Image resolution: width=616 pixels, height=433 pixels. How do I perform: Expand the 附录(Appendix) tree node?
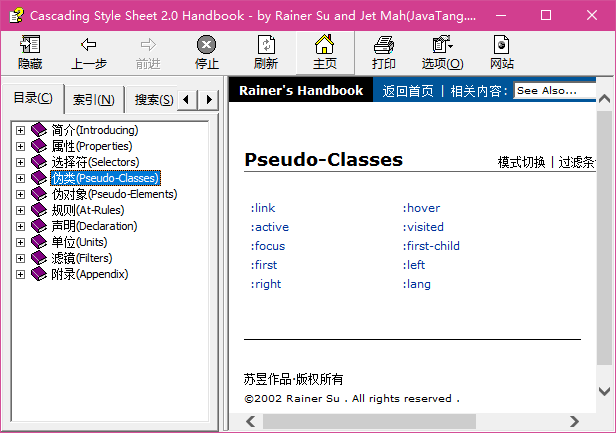coord(20,275)
